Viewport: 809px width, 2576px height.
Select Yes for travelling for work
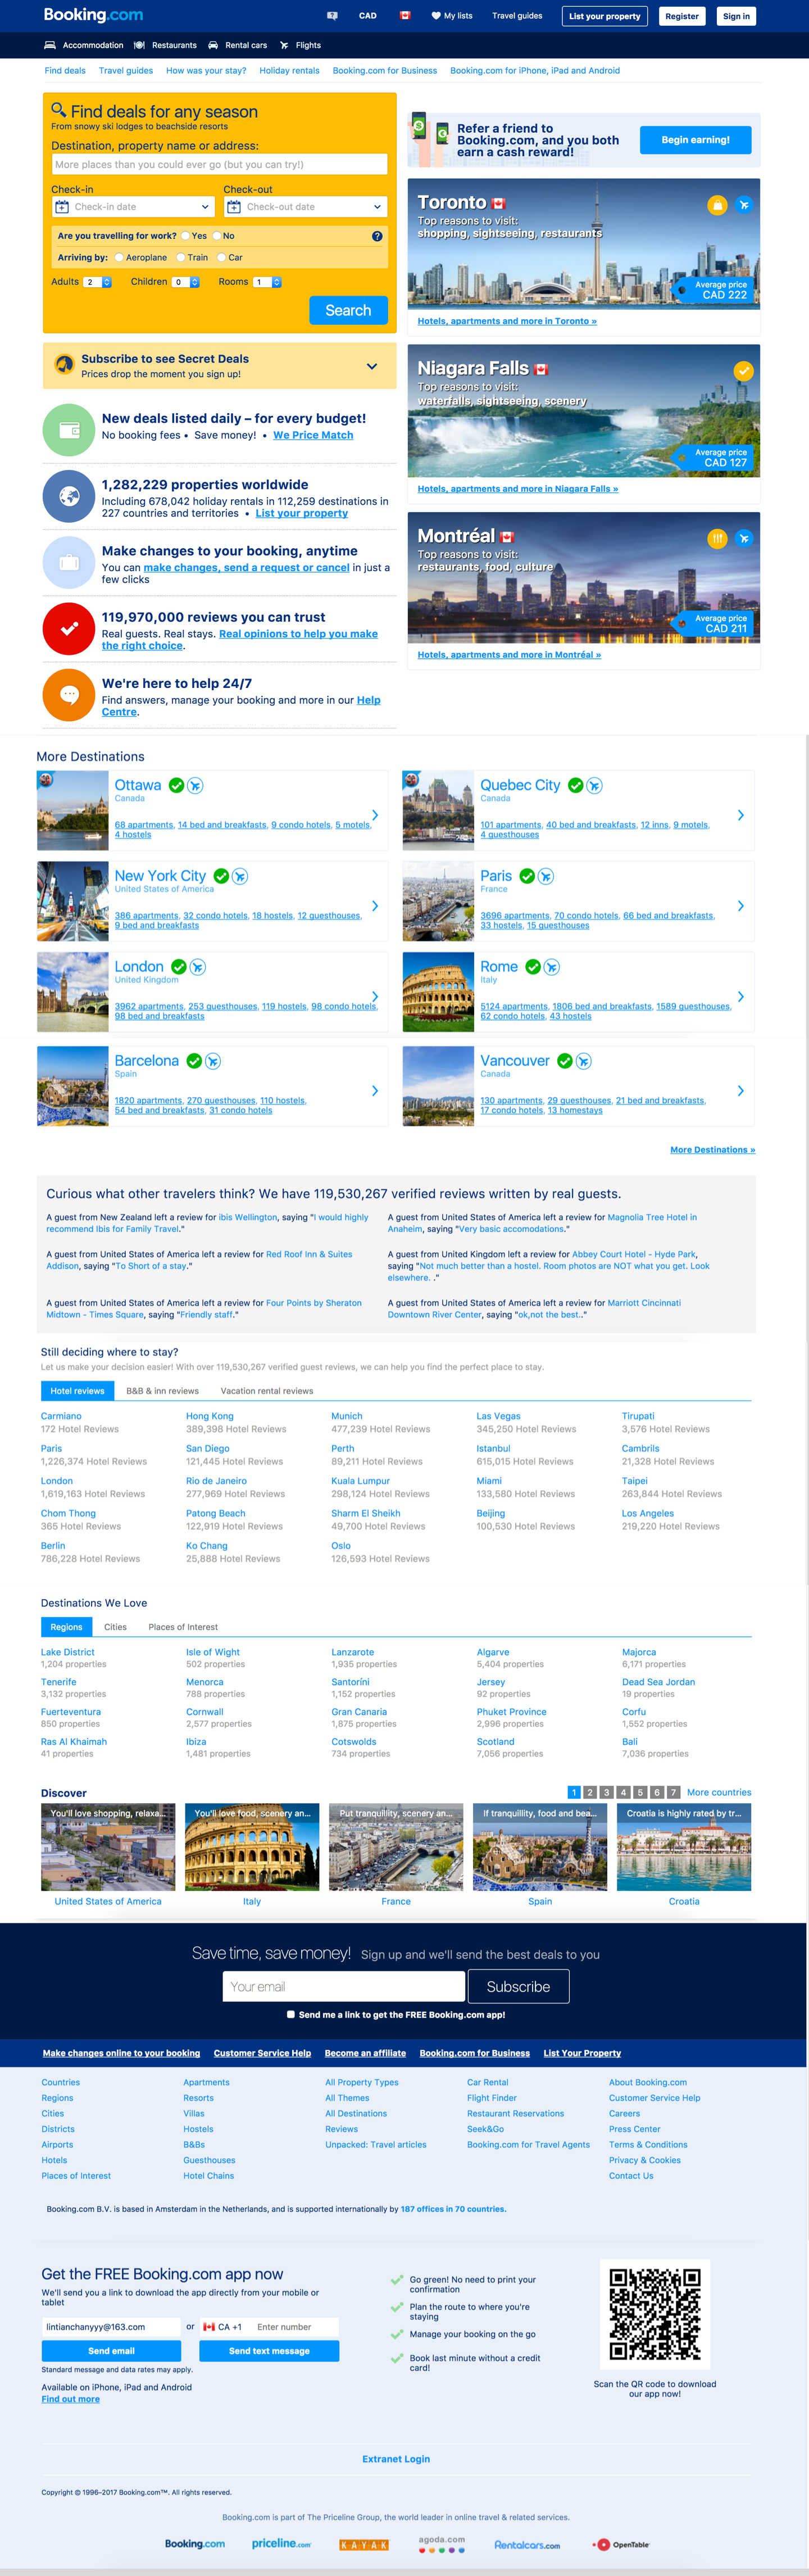click(186, 237)
